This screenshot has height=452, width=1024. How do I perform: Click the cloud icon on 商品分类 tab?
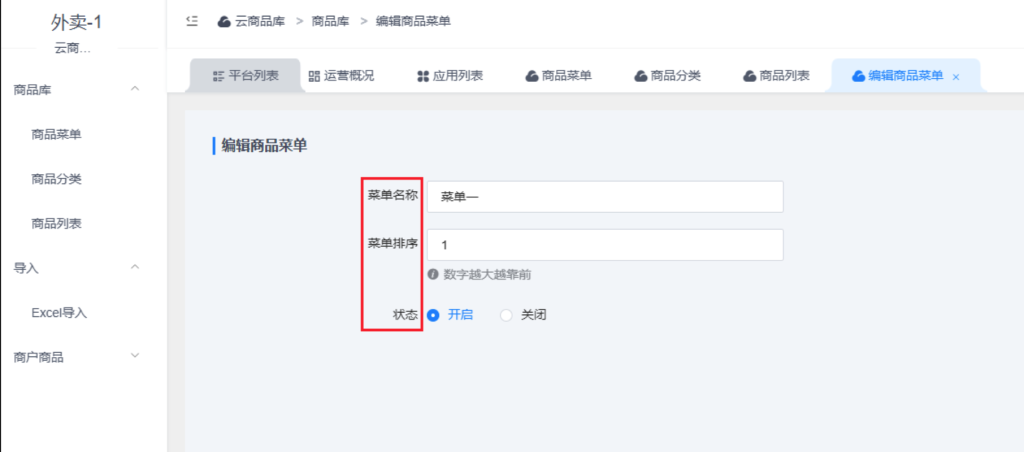click(x=641, y=76)
